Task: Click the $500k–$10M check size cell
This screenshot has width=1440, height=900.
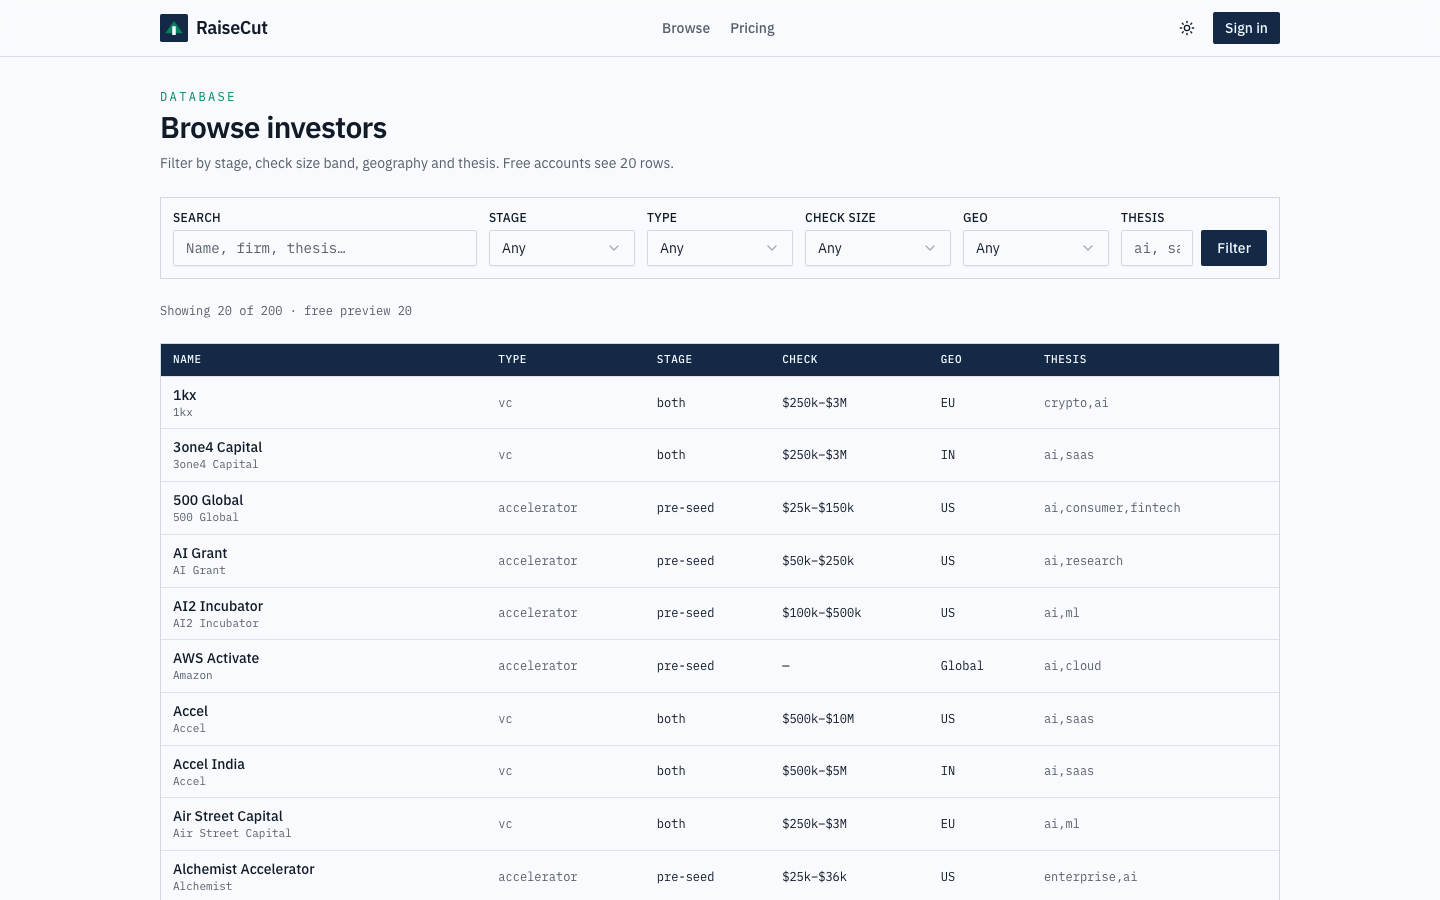Action: (818, 719)
